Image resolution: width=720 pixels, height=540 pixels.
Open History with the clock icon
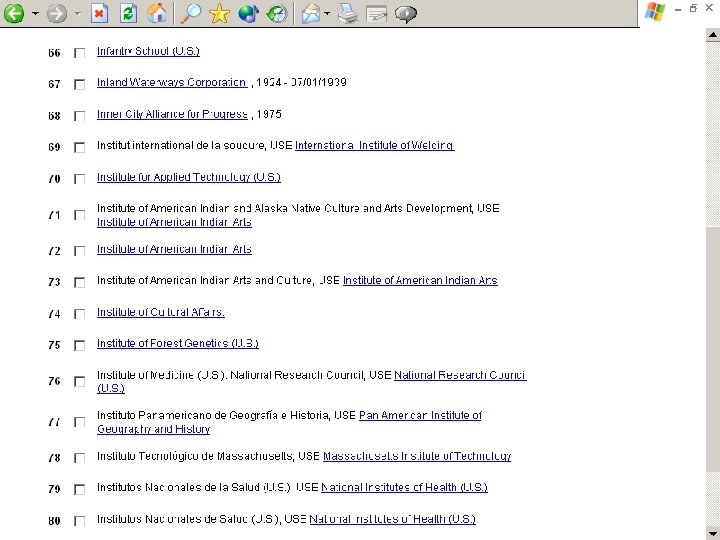(x=277, y=13)
